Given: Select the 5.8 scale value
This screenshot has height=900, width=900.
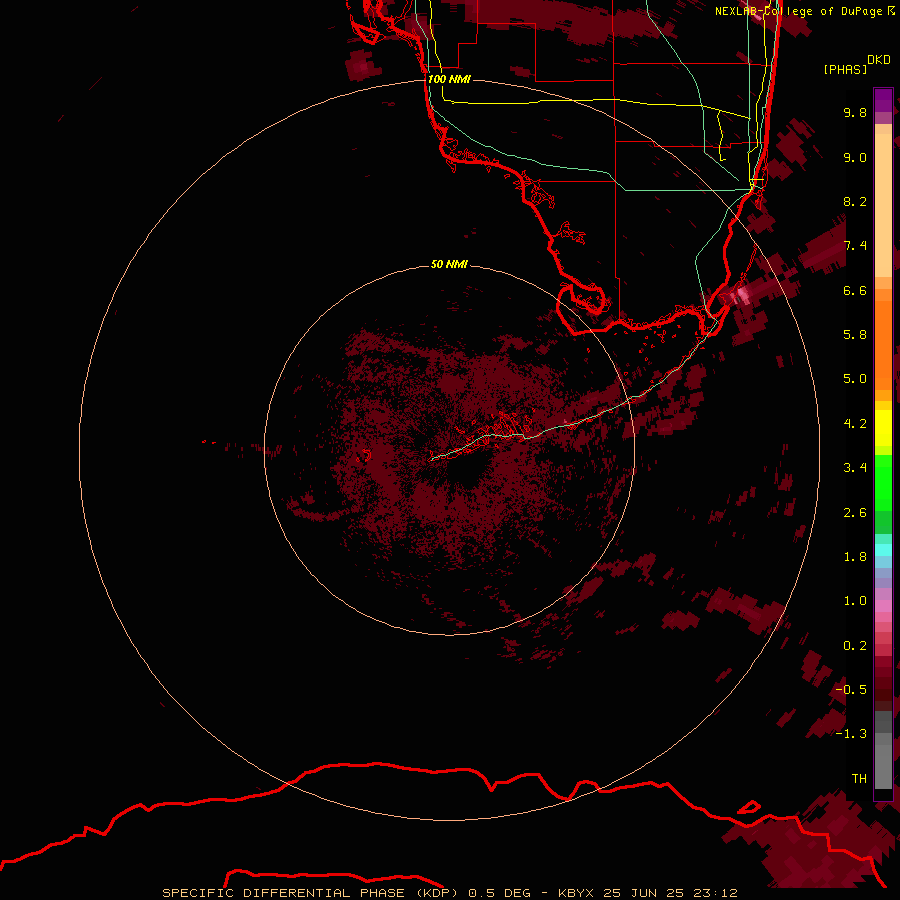Looking at the screenshot, I should point(855,334).
